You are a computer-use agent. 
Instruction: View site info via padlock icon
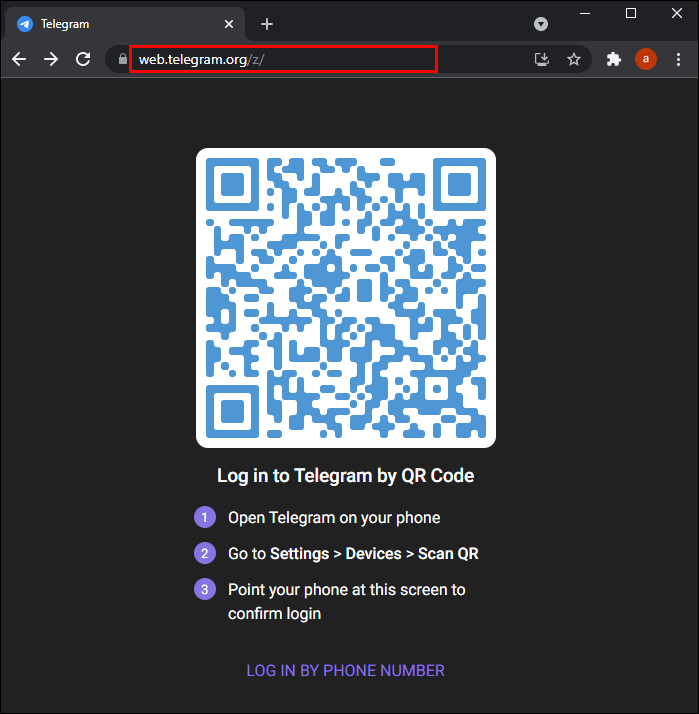tap(123, 59)
